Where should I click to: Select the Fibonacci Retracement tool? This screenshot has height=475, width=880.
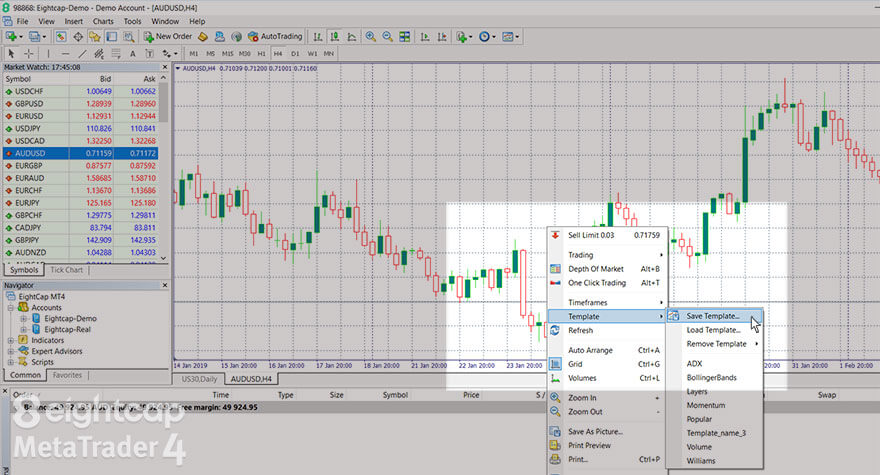(116, 54)
